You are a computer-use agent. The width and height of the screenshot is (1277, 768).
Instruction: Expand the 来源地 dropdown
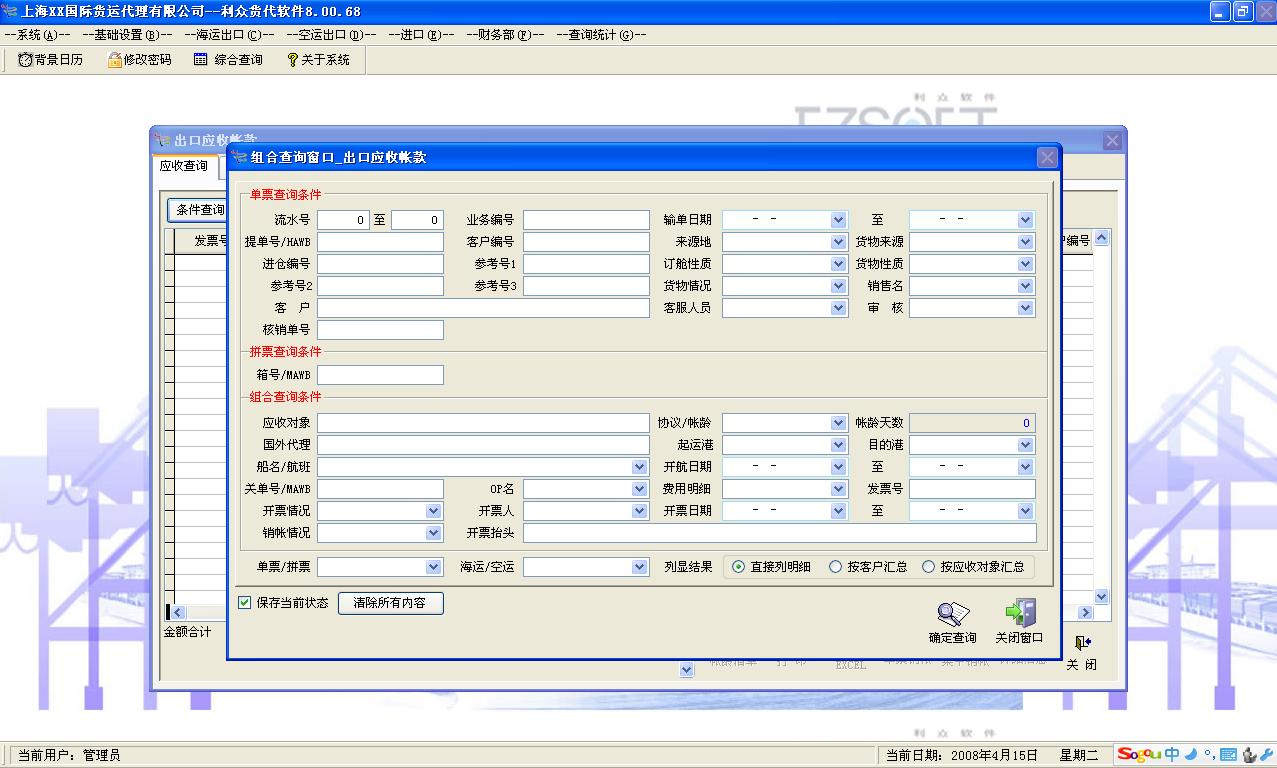click(838, 242)
